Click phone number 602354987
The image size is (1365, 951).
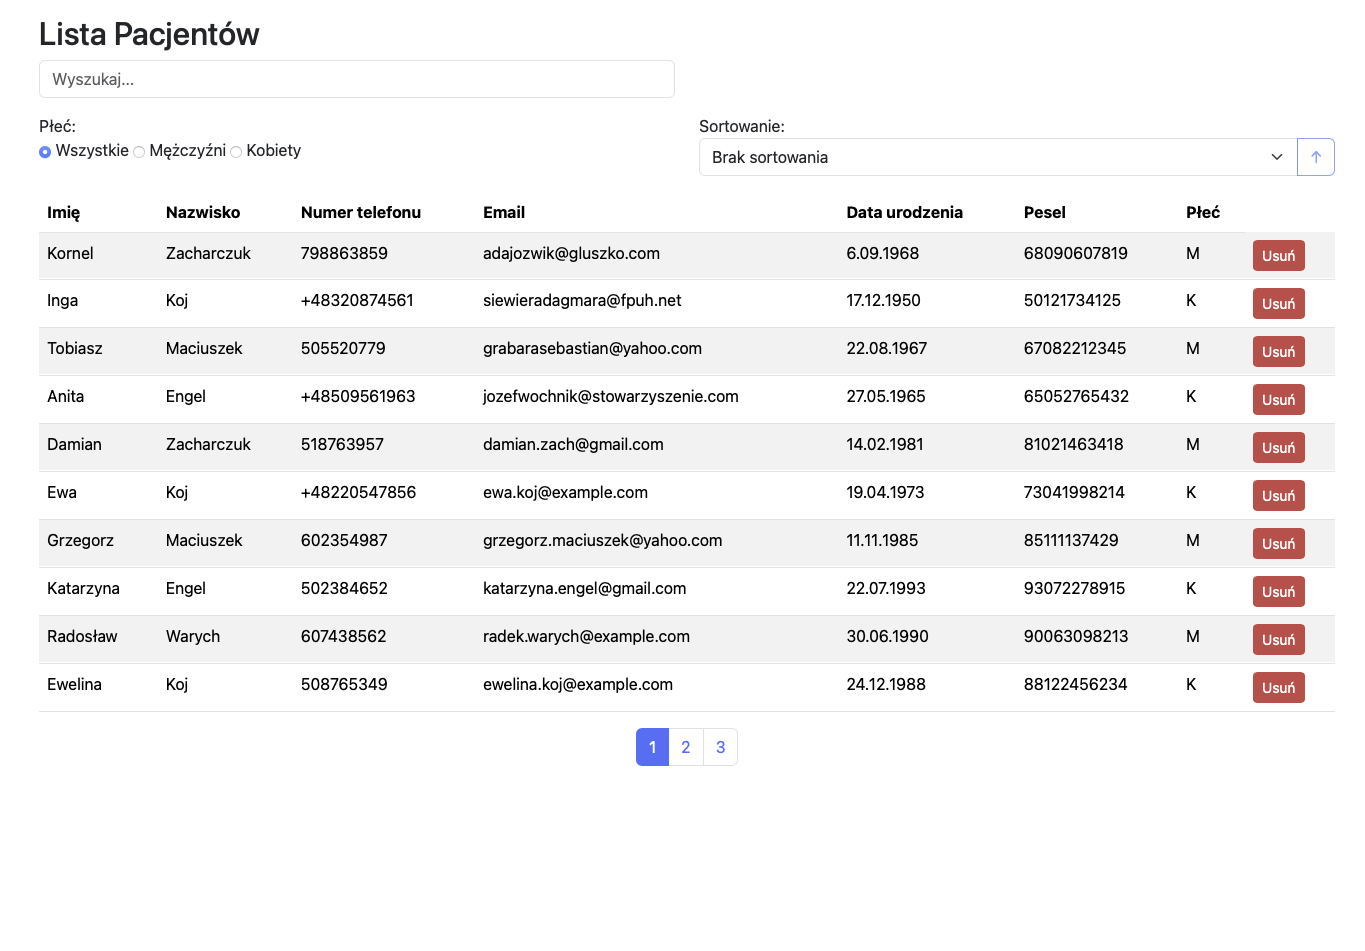[x=344, y=540]
